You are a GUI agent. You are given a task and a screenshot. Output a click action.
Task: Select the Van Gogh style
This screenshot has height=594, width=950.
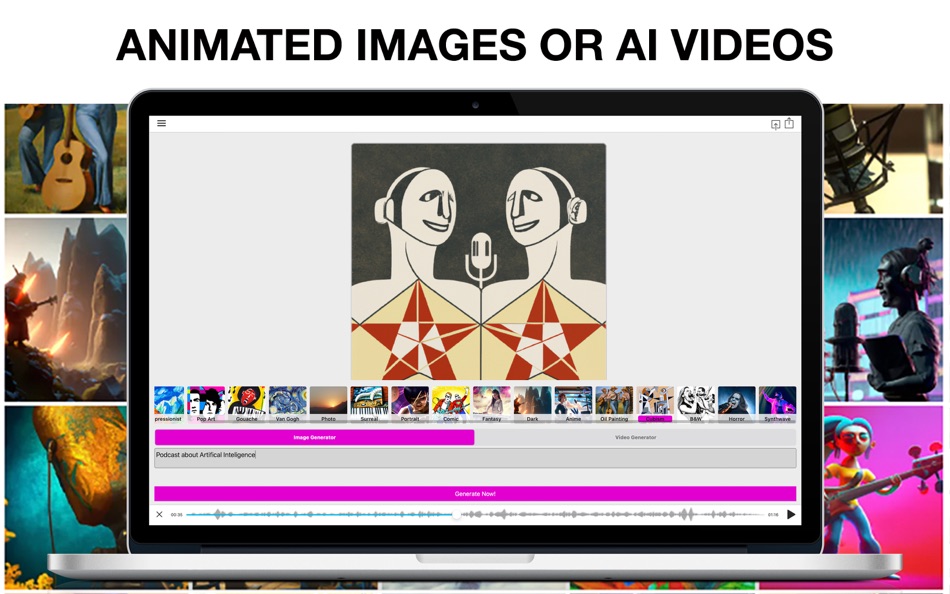(x=288, y=404)
